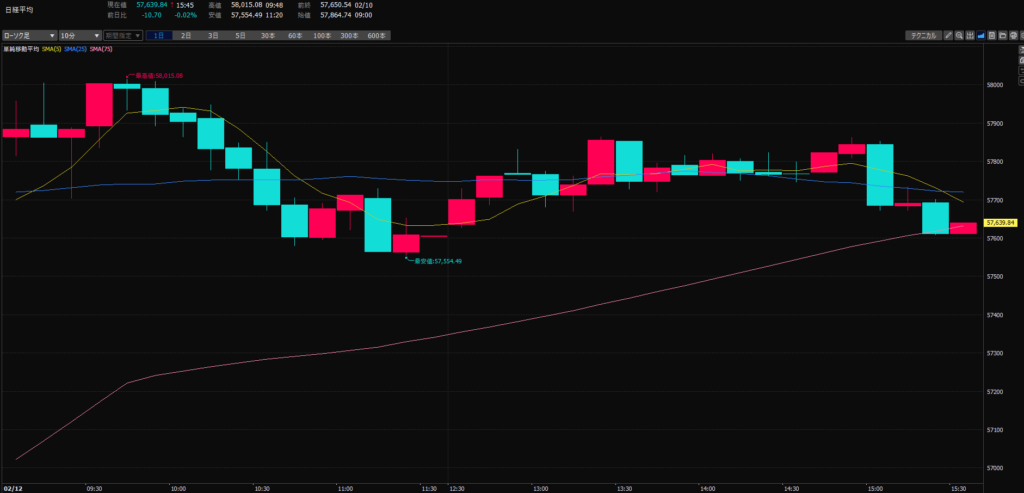Click the blue SMA(25) legend label

click(x=76, y=48)
